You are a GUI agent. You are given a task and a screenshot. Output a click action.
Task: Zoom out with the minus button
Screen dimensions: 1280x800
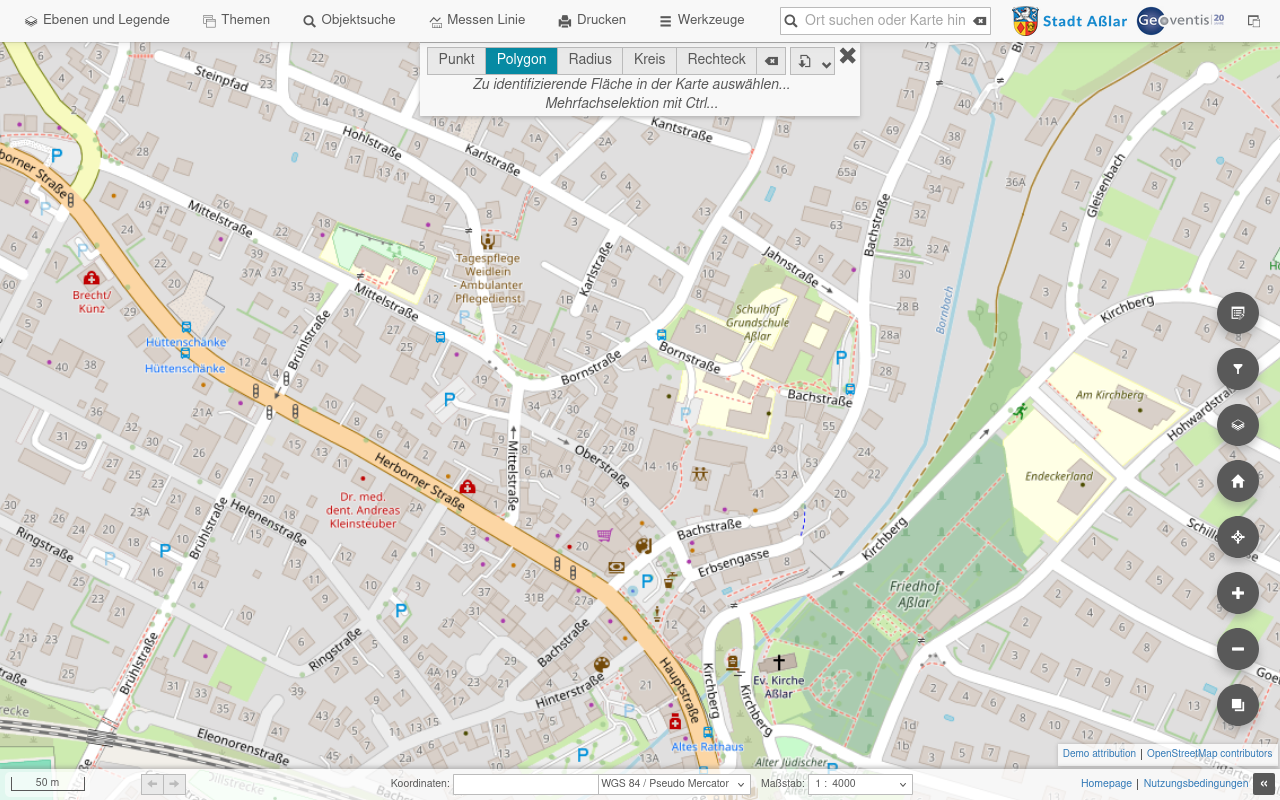1238,649
